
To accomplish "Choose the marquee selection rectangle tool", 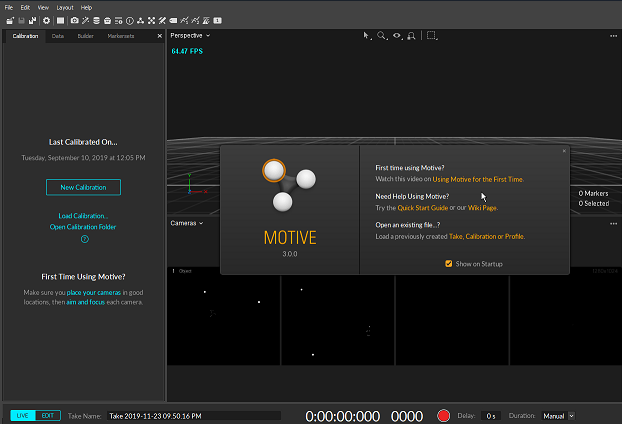I will pos(432,35).
